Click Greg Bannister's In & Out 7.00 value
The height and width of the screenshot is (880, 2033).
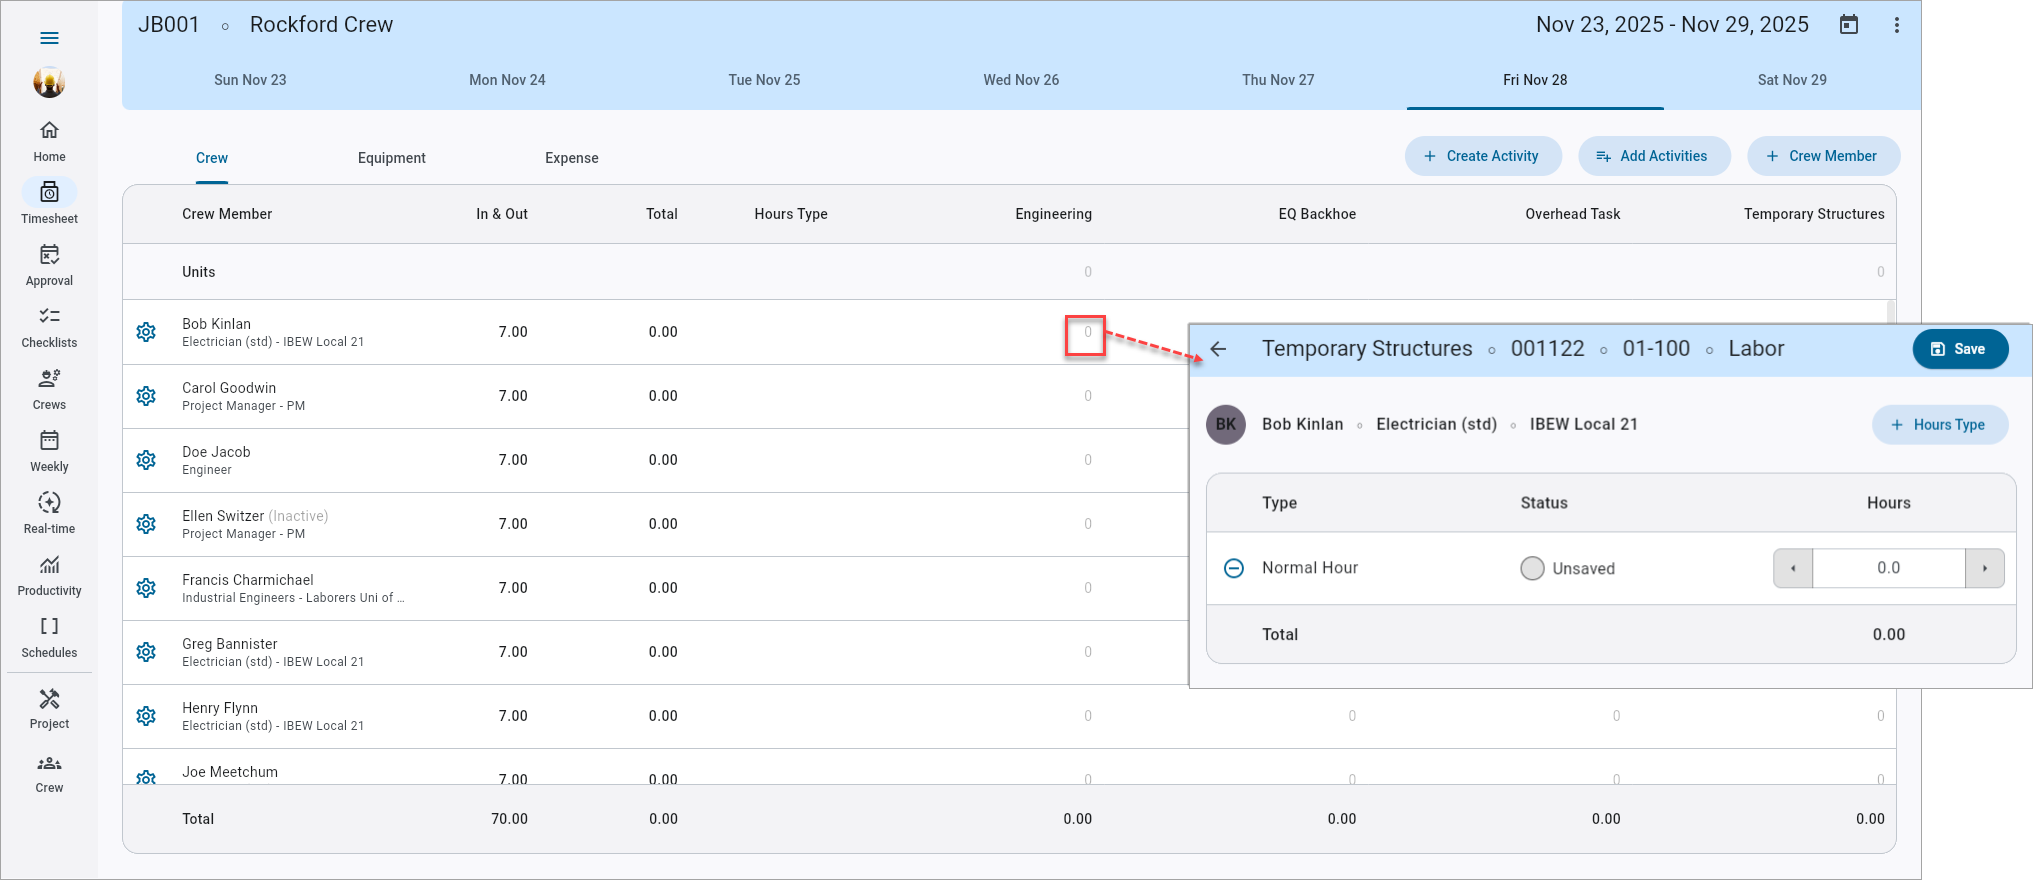[x=513, y=652]
